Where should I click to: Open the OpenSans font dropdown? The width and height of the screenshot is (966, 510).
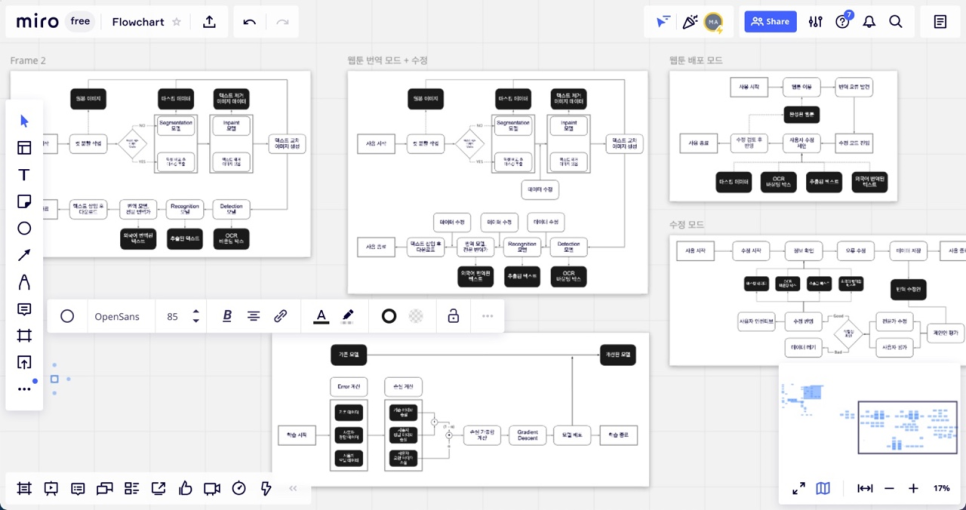tap(117, 316)
